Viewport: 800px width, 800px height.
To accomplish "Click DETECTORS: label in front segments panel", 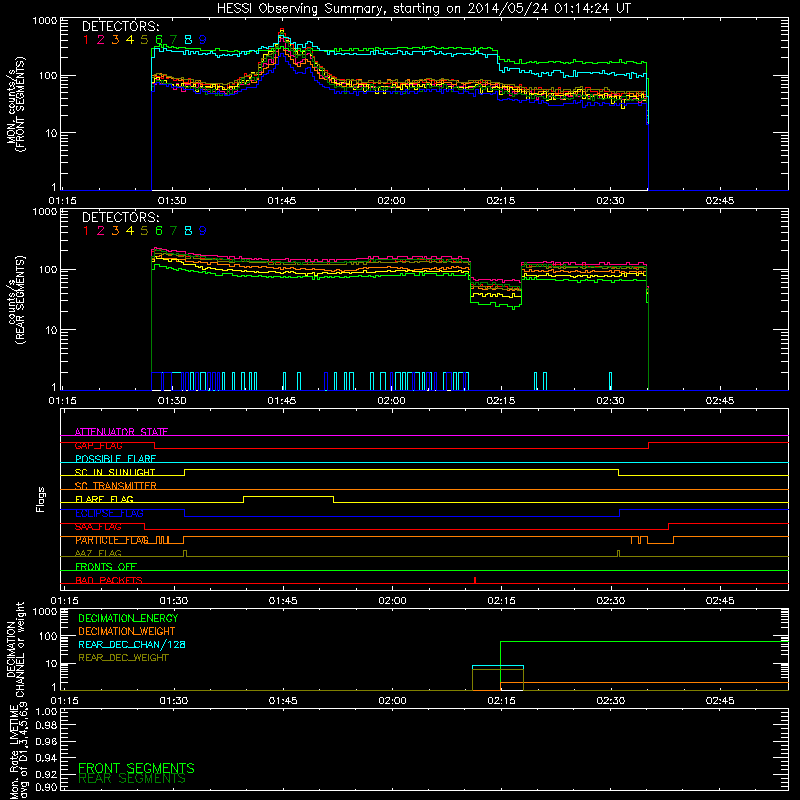I will point(120,27).
